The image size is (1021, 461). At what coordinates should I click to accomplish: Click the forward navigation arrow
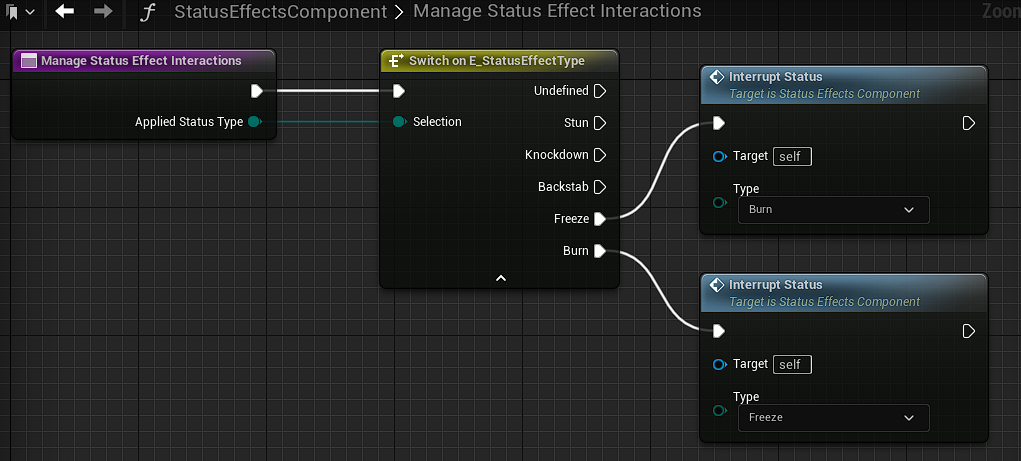[103, 12]
